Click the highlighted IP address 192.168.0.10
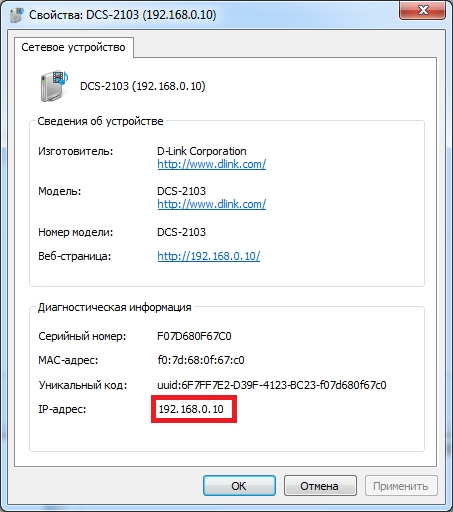This screenshot has height=512, width=453. [x=191, y=409]
